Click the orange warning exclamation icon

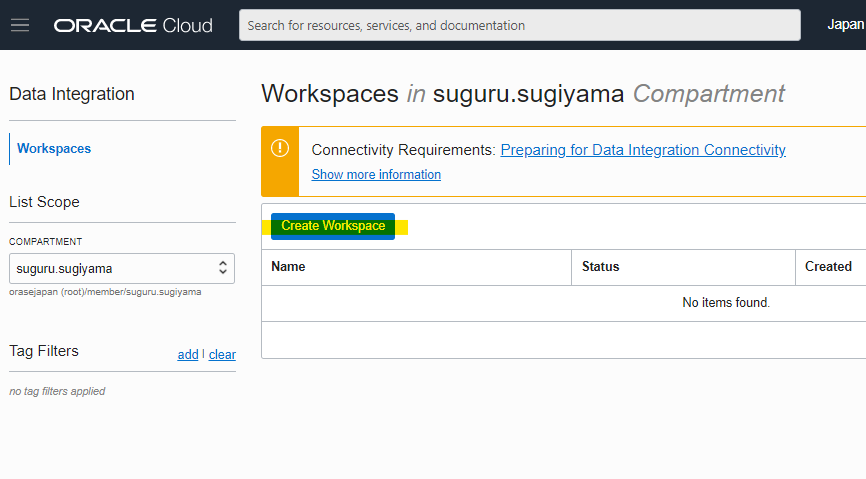280,148
